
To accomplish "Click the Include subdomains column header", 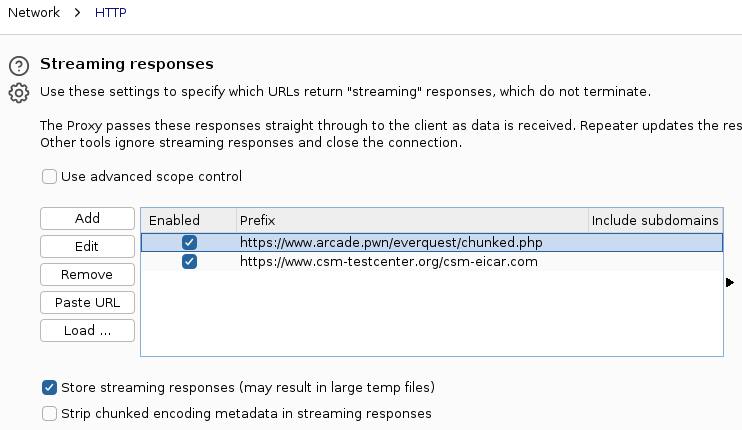I will pos(655,220).
